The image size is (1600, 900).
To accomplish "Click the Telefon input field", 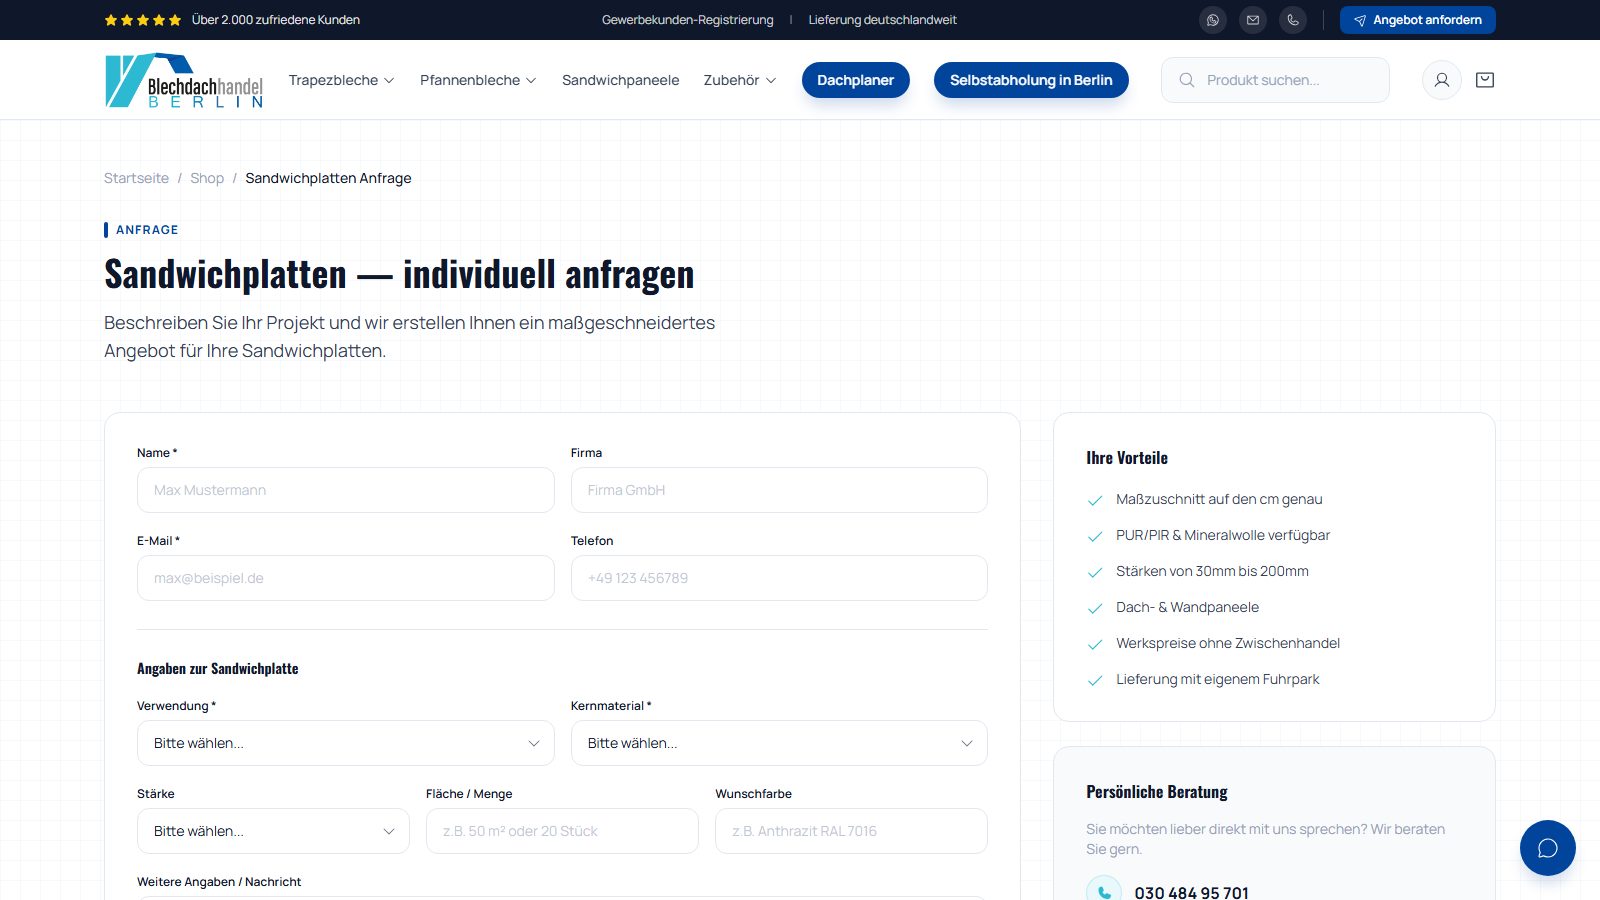I will coord(779,578).
